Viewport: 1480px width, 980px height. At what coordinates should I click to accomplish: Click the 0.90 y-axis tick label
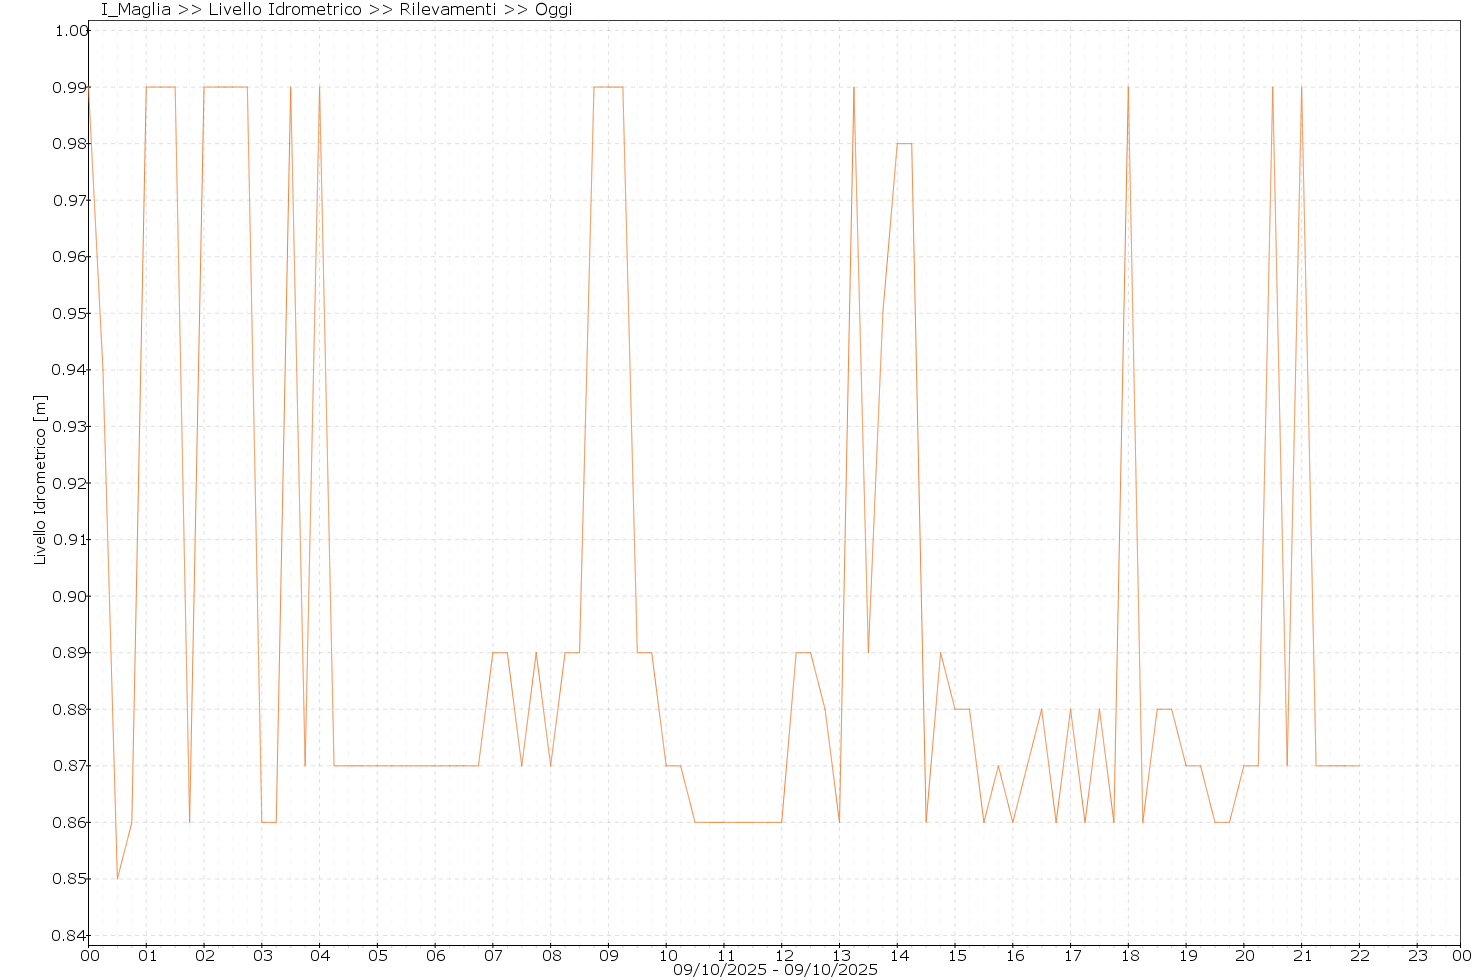(x=70, y=596)
